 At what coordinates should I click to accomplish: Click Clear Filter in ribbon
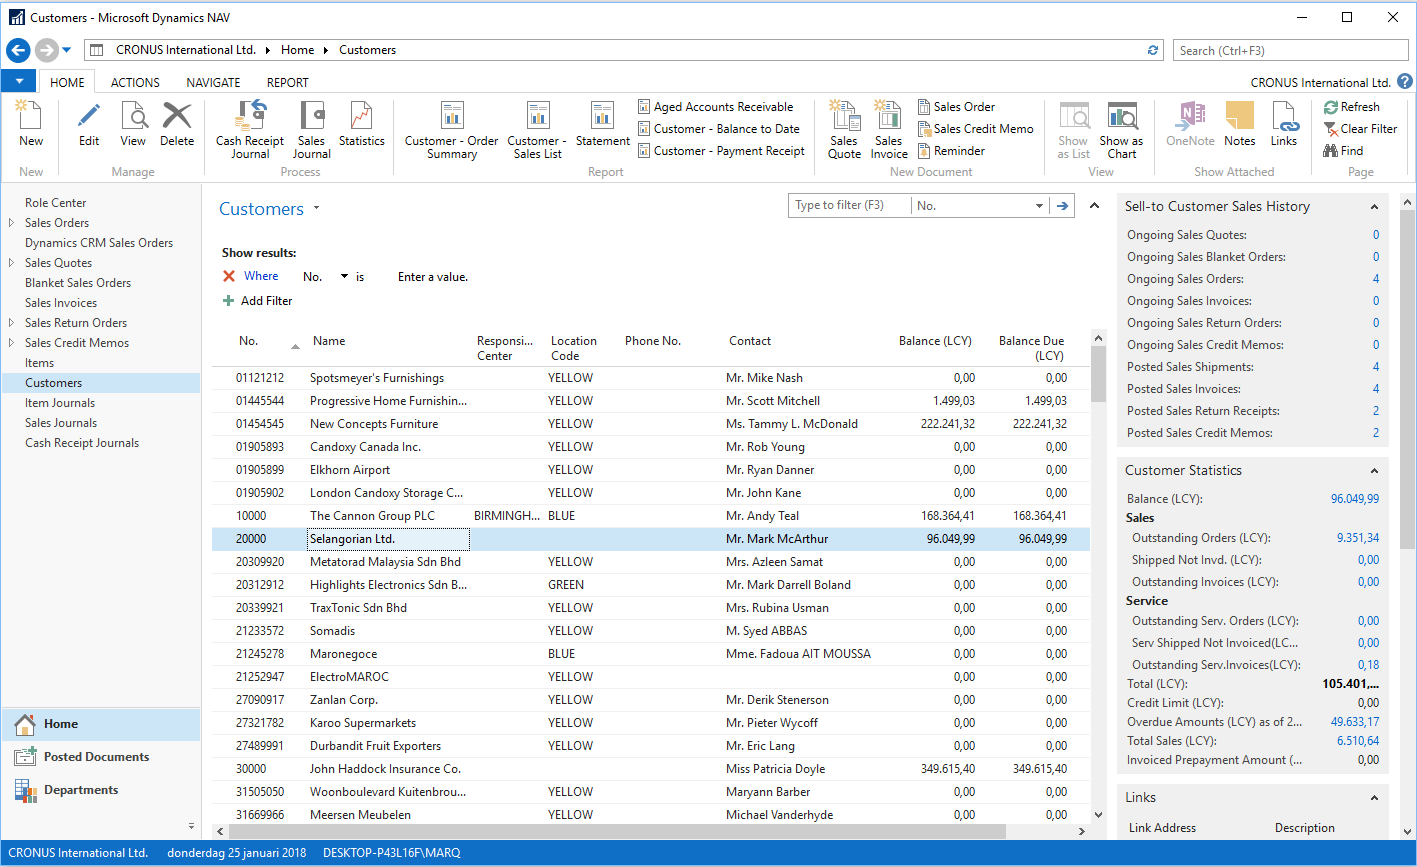pyautogui.click(x=1360, y=129)
